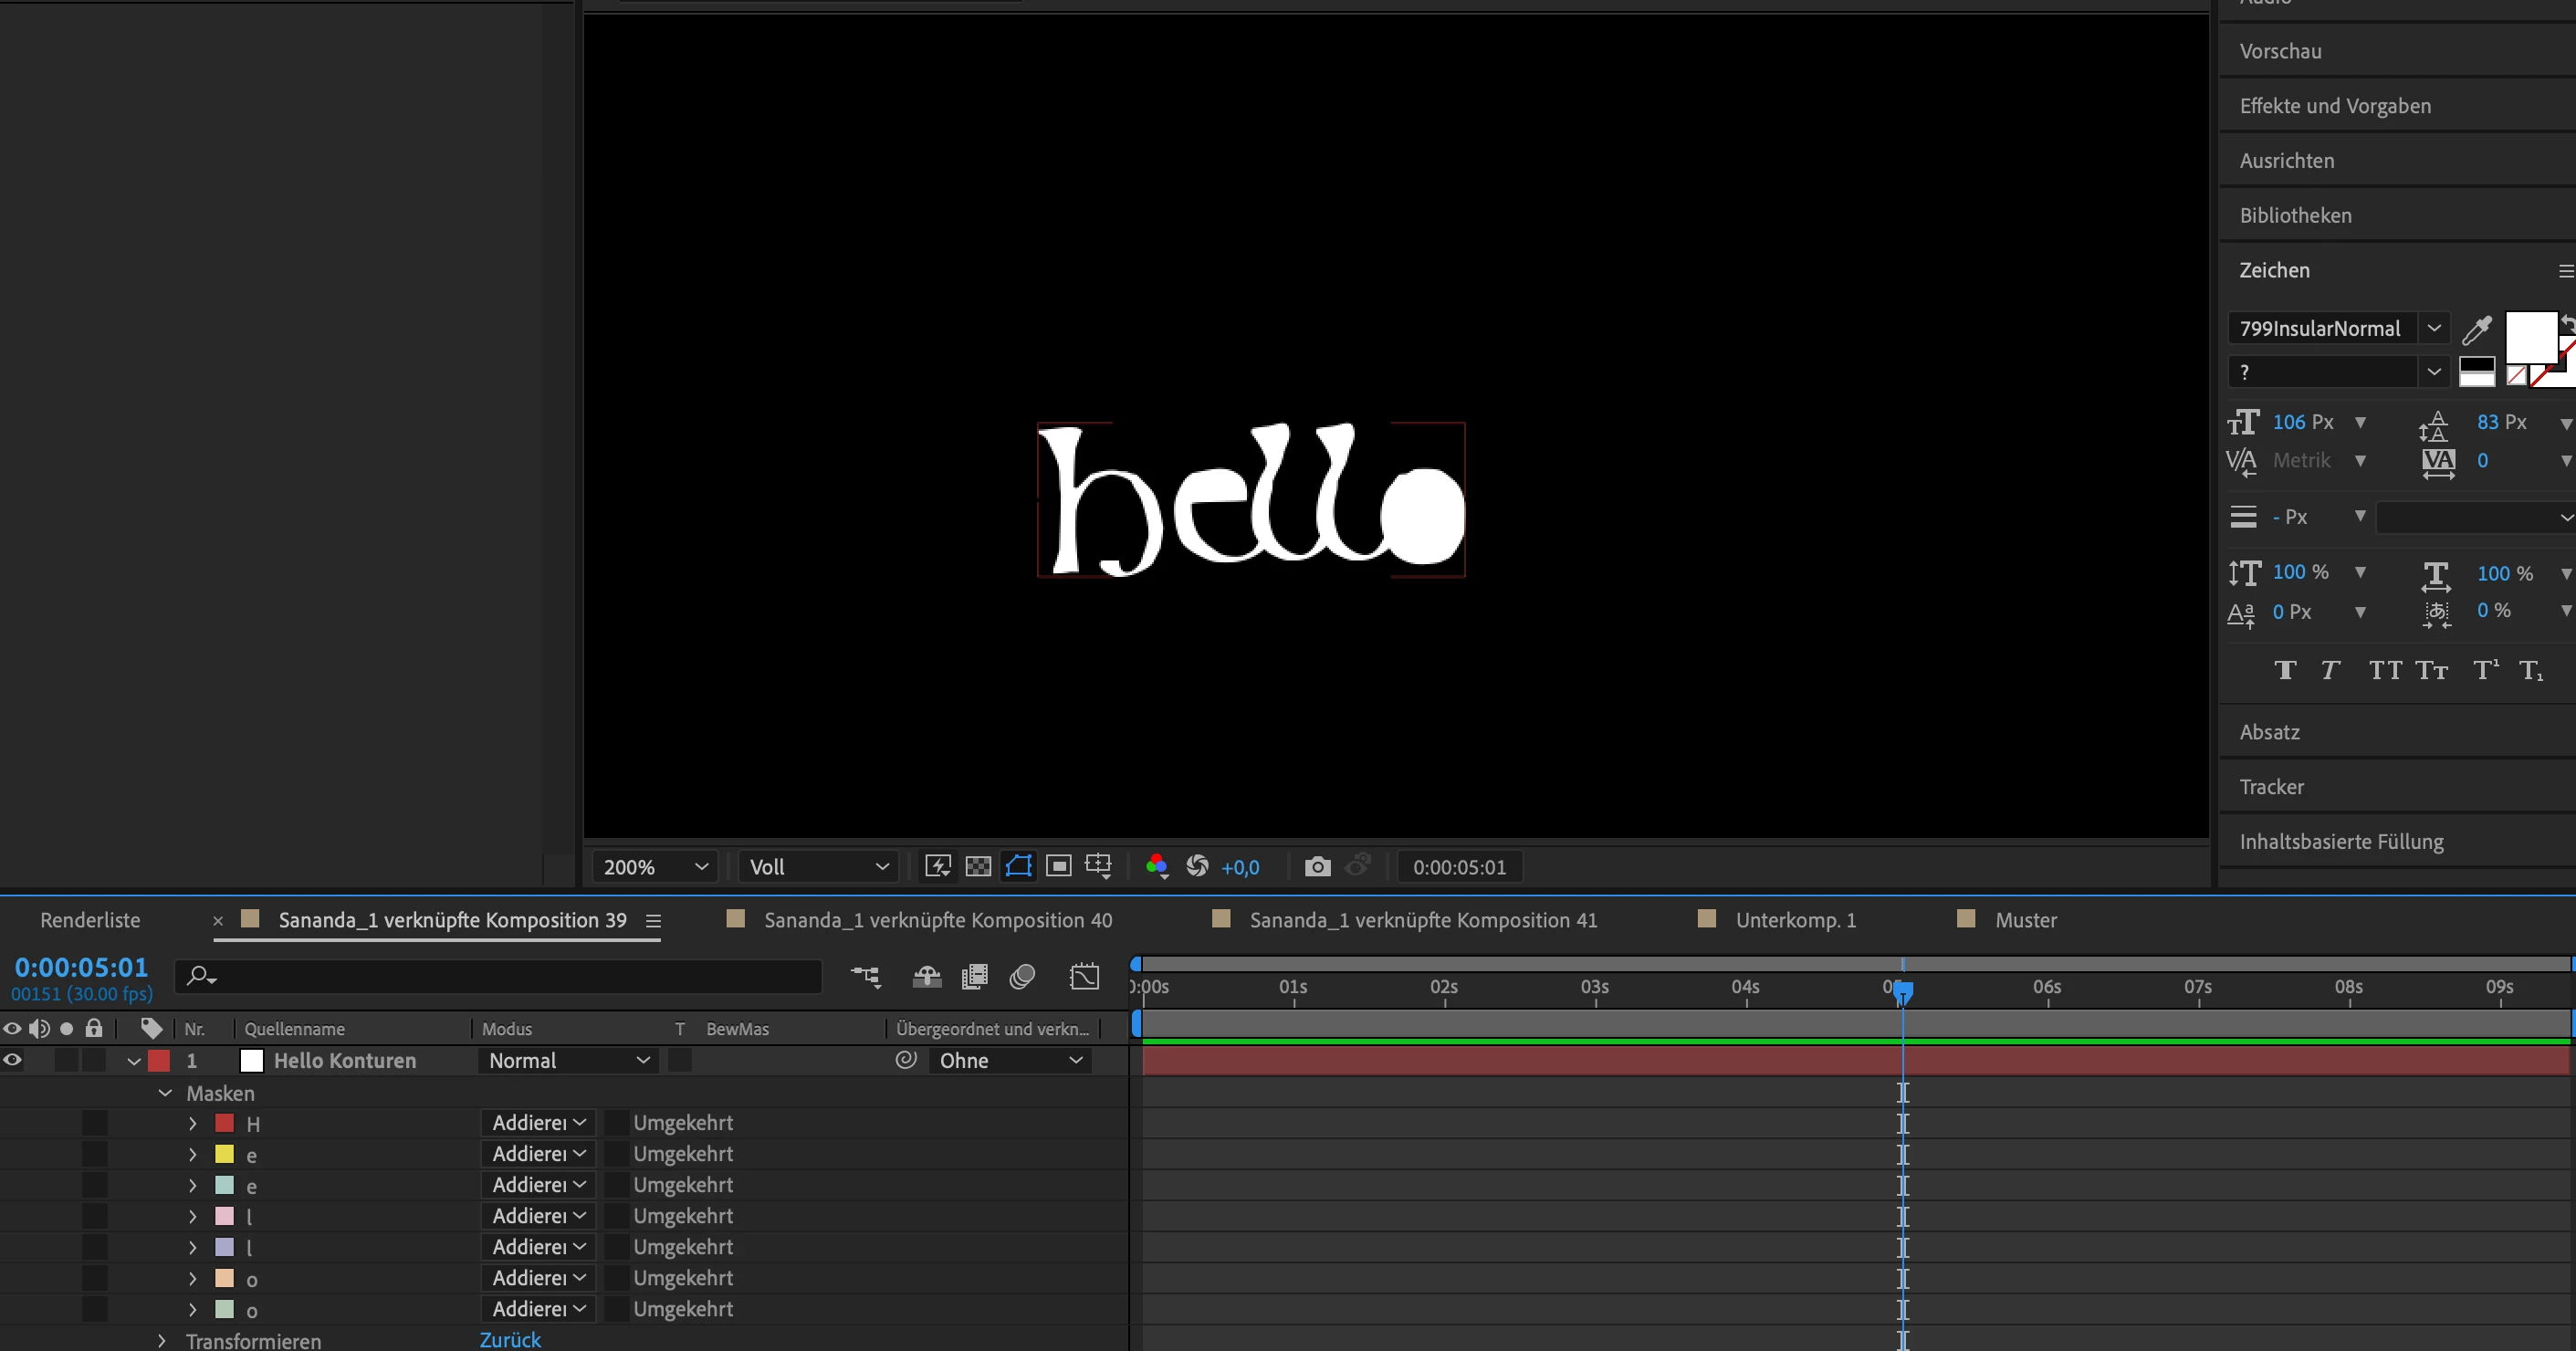
Task: Open the Effekte und Vorgaben panel
Action: tap(2334, 106)
